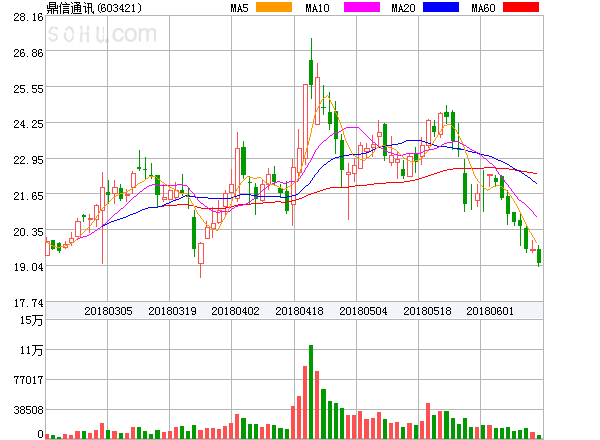600x440 pixels.
Task: Click the 38508 volume axis label
Action: pos(28,410)
